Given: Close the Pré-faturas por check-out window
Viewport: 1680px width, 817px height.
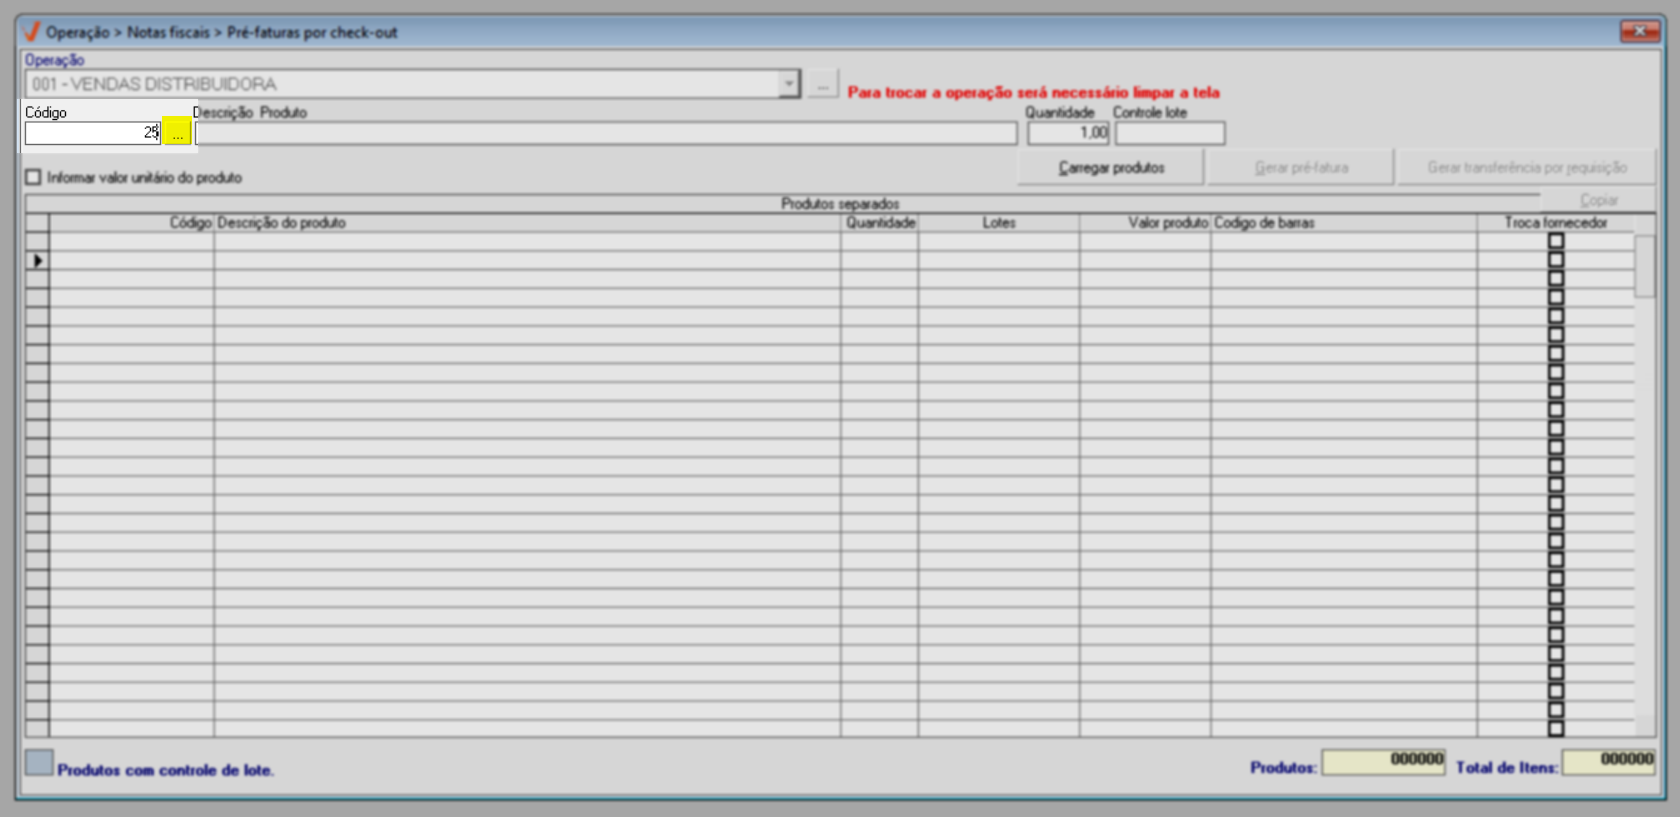Looking at the screenshot, I should (1640, 32).
